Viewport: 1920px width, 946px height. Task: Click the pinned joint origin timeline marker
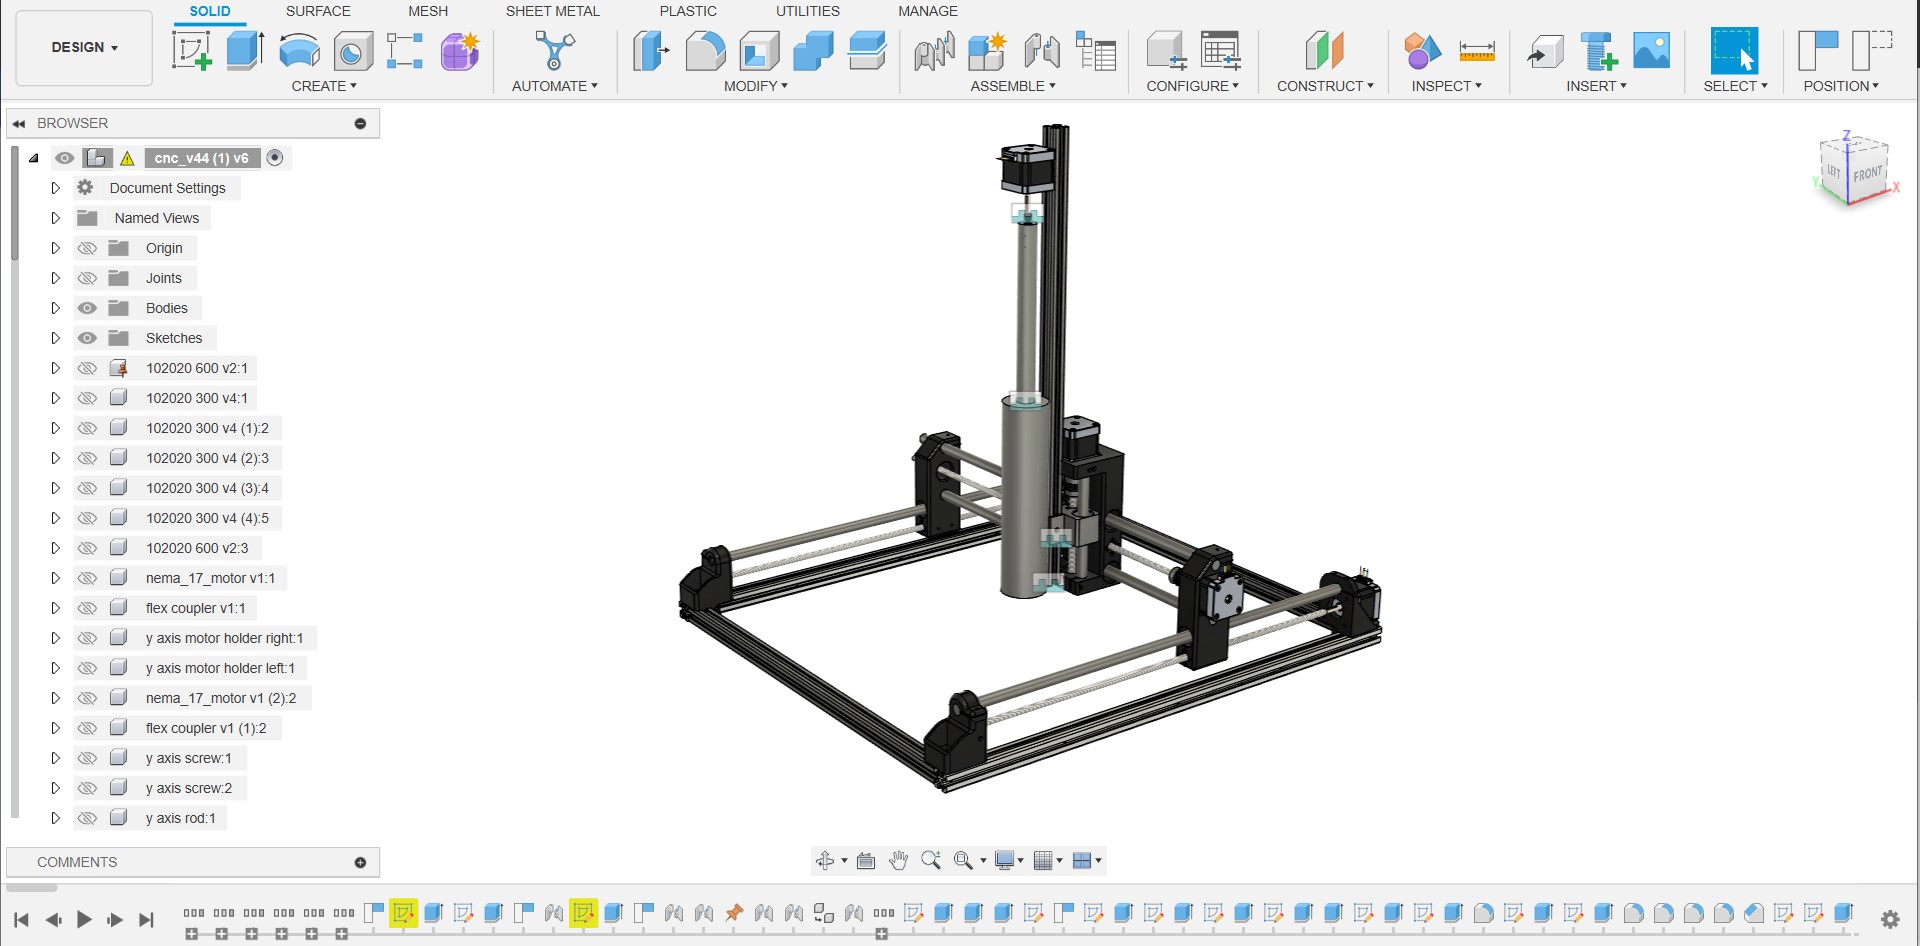coord(734,912)
